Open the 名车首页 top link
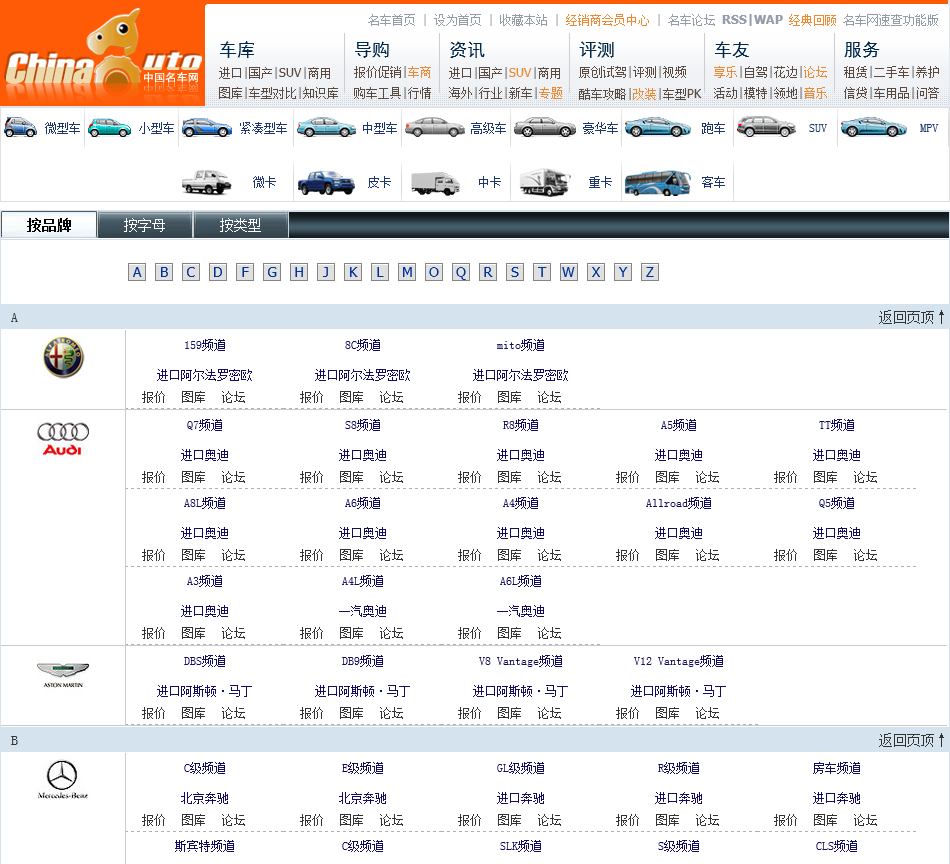The image size is (950, 864). (x=392, y=21)
